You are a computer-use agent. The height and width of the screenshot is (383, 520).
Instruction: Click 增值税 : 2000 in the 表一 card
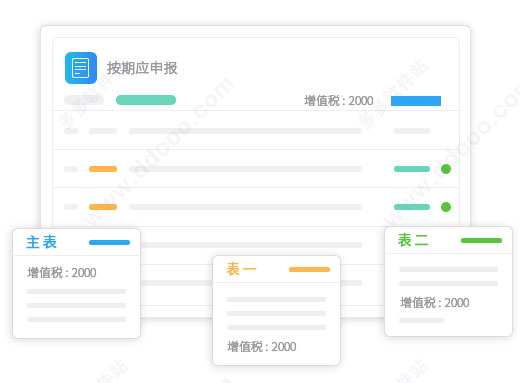[262, 347]
